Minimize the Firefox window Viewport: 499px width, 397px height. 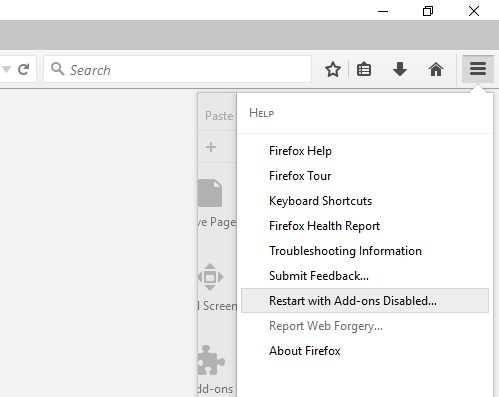tap(383, 11)
